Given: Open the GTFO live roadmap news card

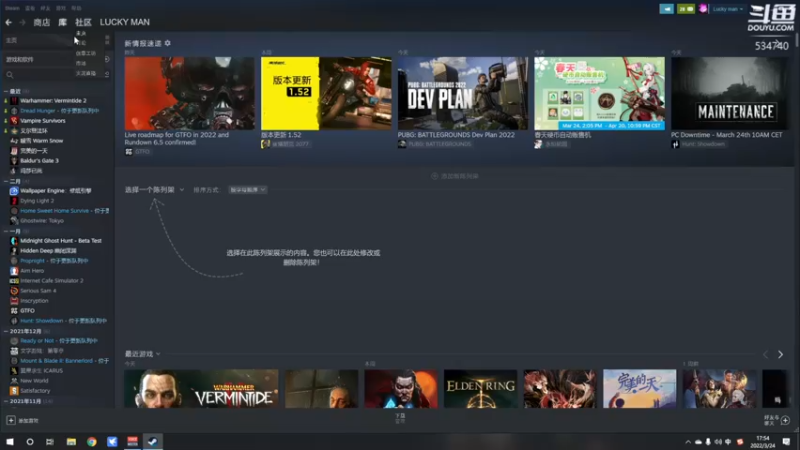Looking at the screenshot, I should [189, 106].
